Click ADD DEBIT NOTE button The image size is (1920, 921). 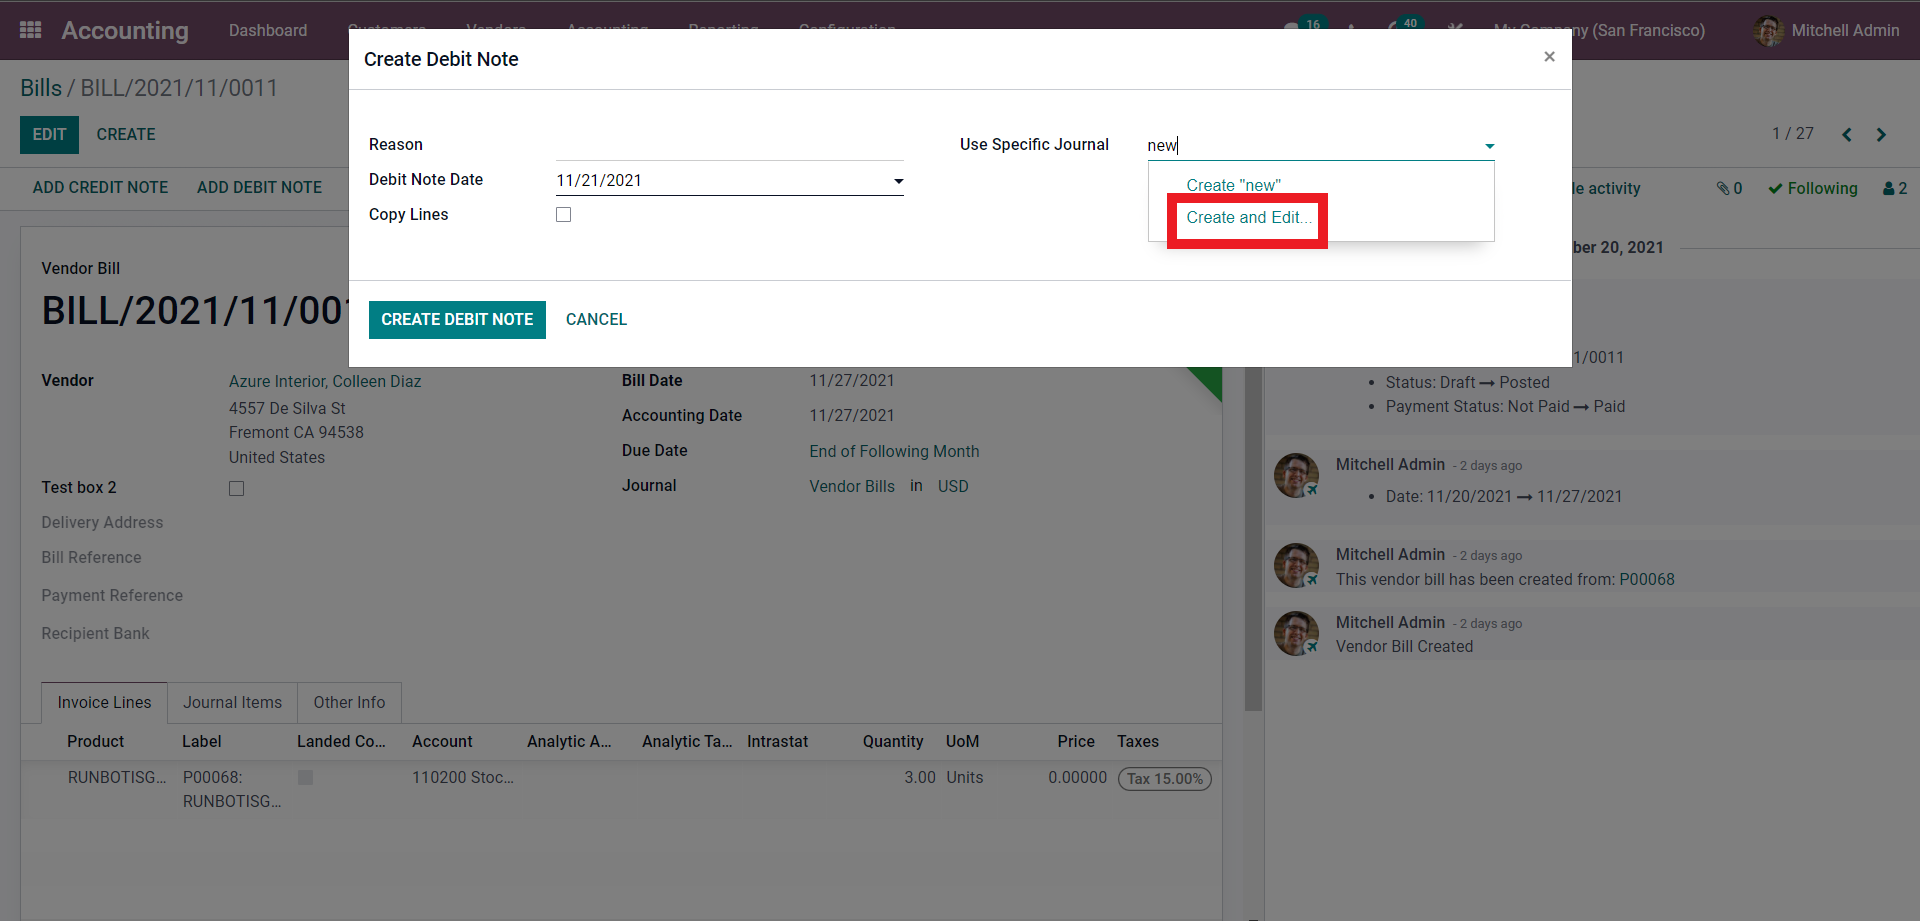point(259,188)
